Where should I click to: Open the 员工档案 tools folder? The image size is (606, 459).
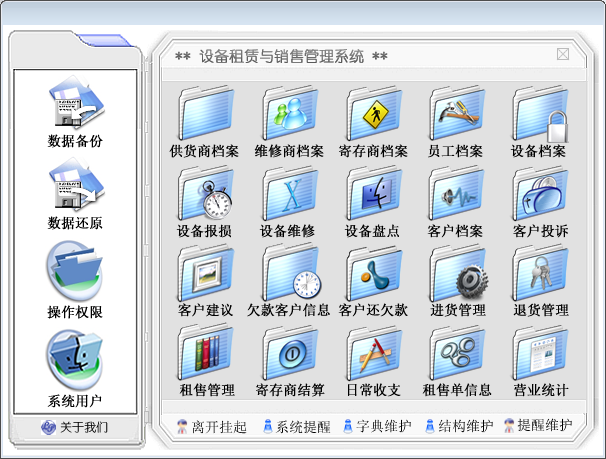click(x=457, y=113)
